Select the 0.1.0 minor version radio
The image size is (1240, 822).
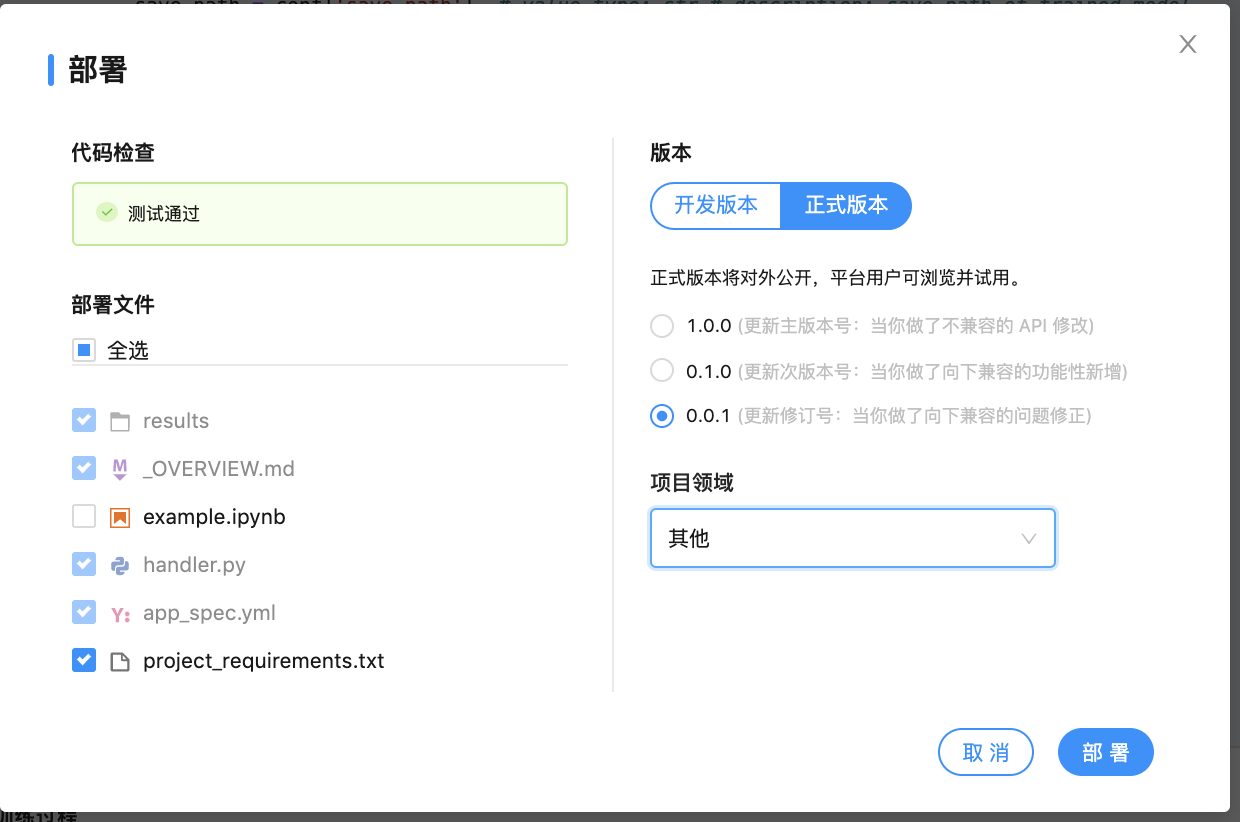(662, 371)
